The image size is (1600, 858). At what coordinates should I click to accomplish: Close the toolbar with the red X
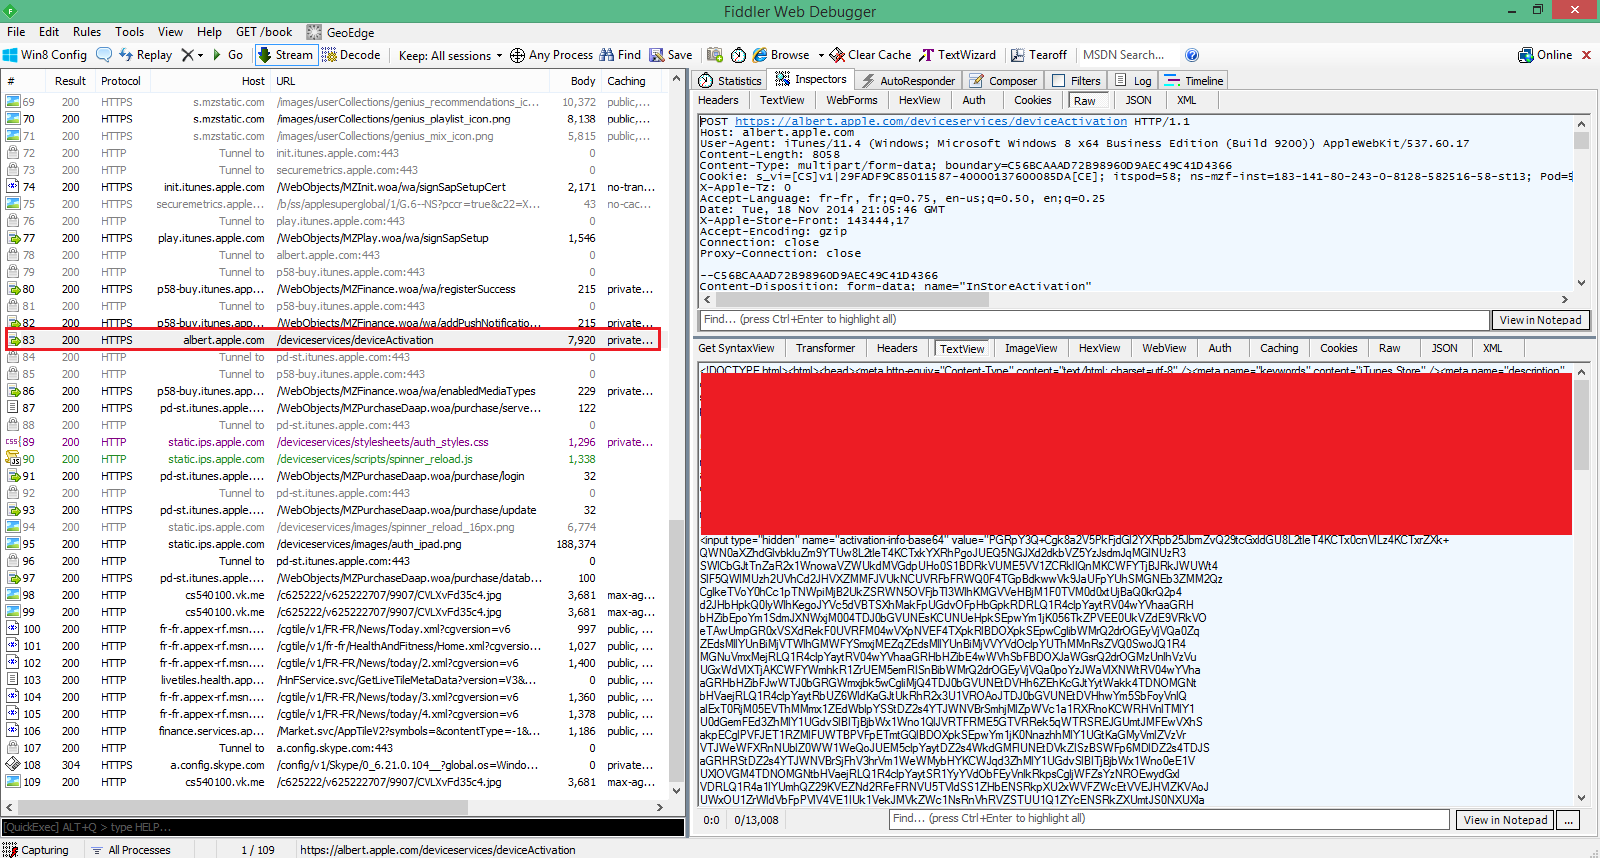[x=1587, y=55]
